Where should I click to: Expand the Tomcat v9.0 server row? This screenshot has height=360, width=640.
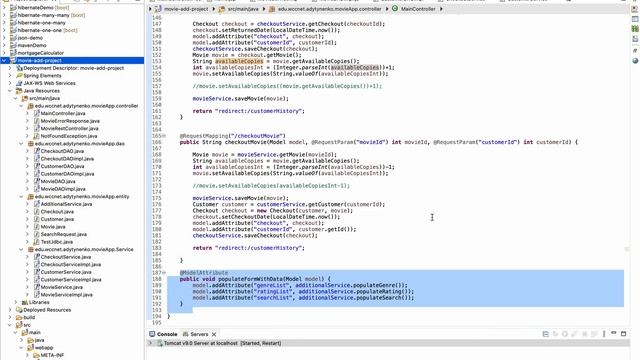click(x=151, y=343)
